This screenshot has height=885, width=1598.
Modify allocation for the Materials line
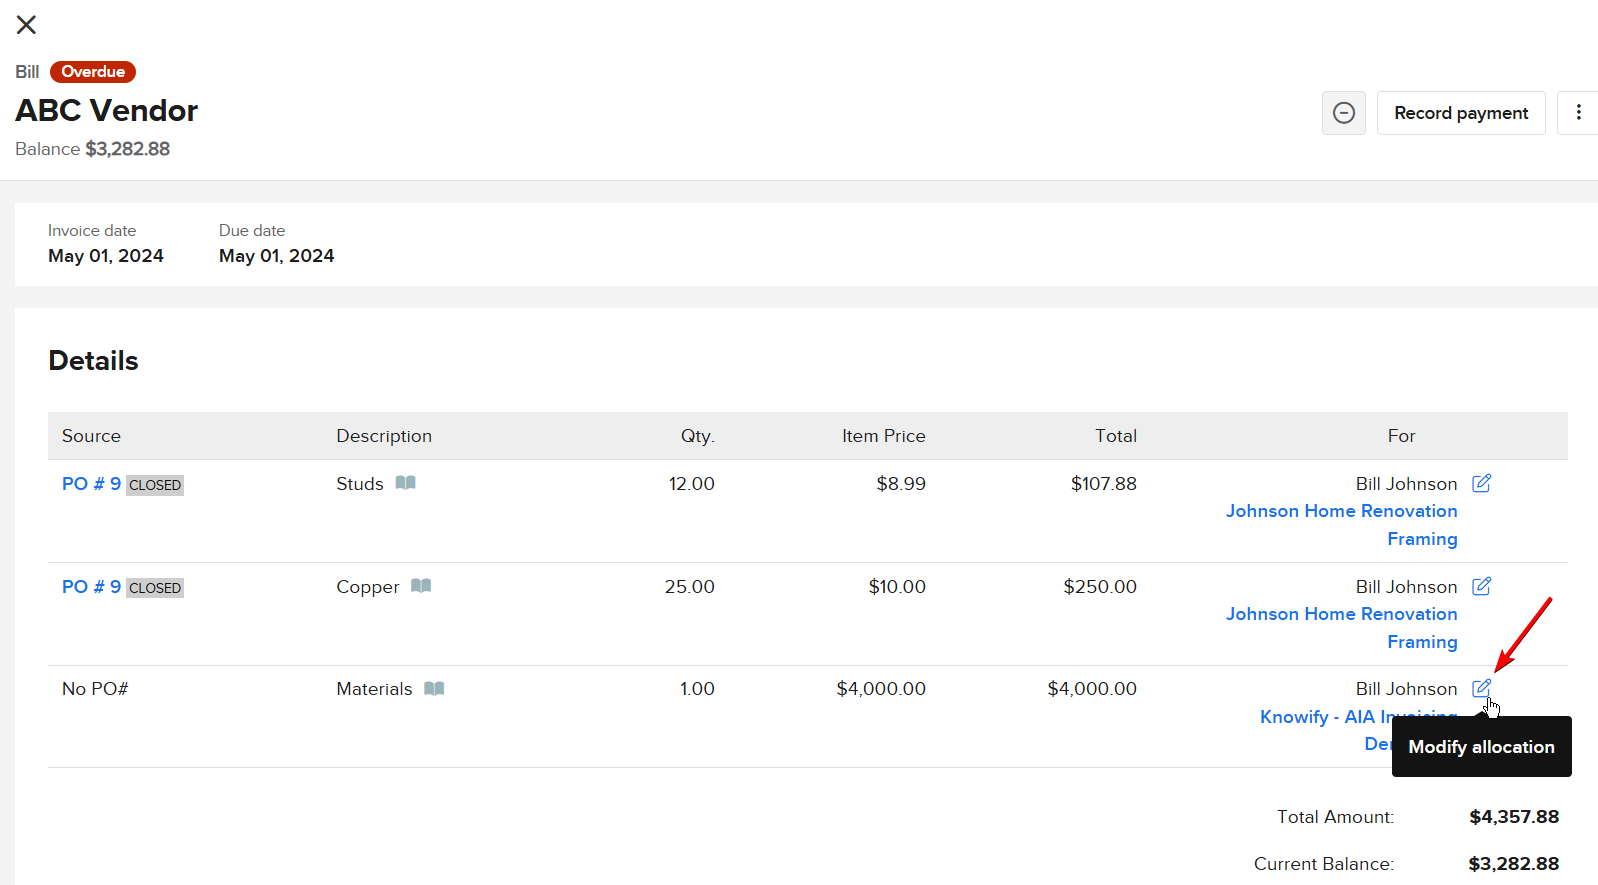[x=1481, y=689]
